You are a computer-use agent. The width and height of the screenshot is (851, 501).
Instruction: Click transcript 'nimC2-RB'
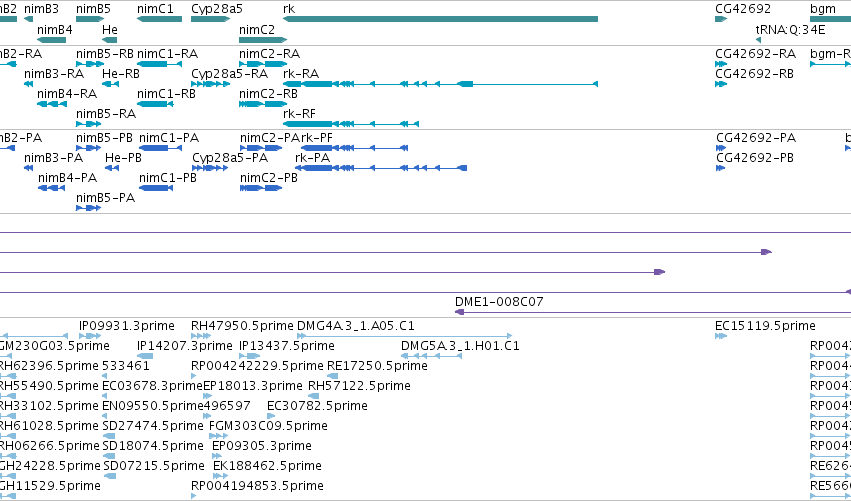click(263, 104)
